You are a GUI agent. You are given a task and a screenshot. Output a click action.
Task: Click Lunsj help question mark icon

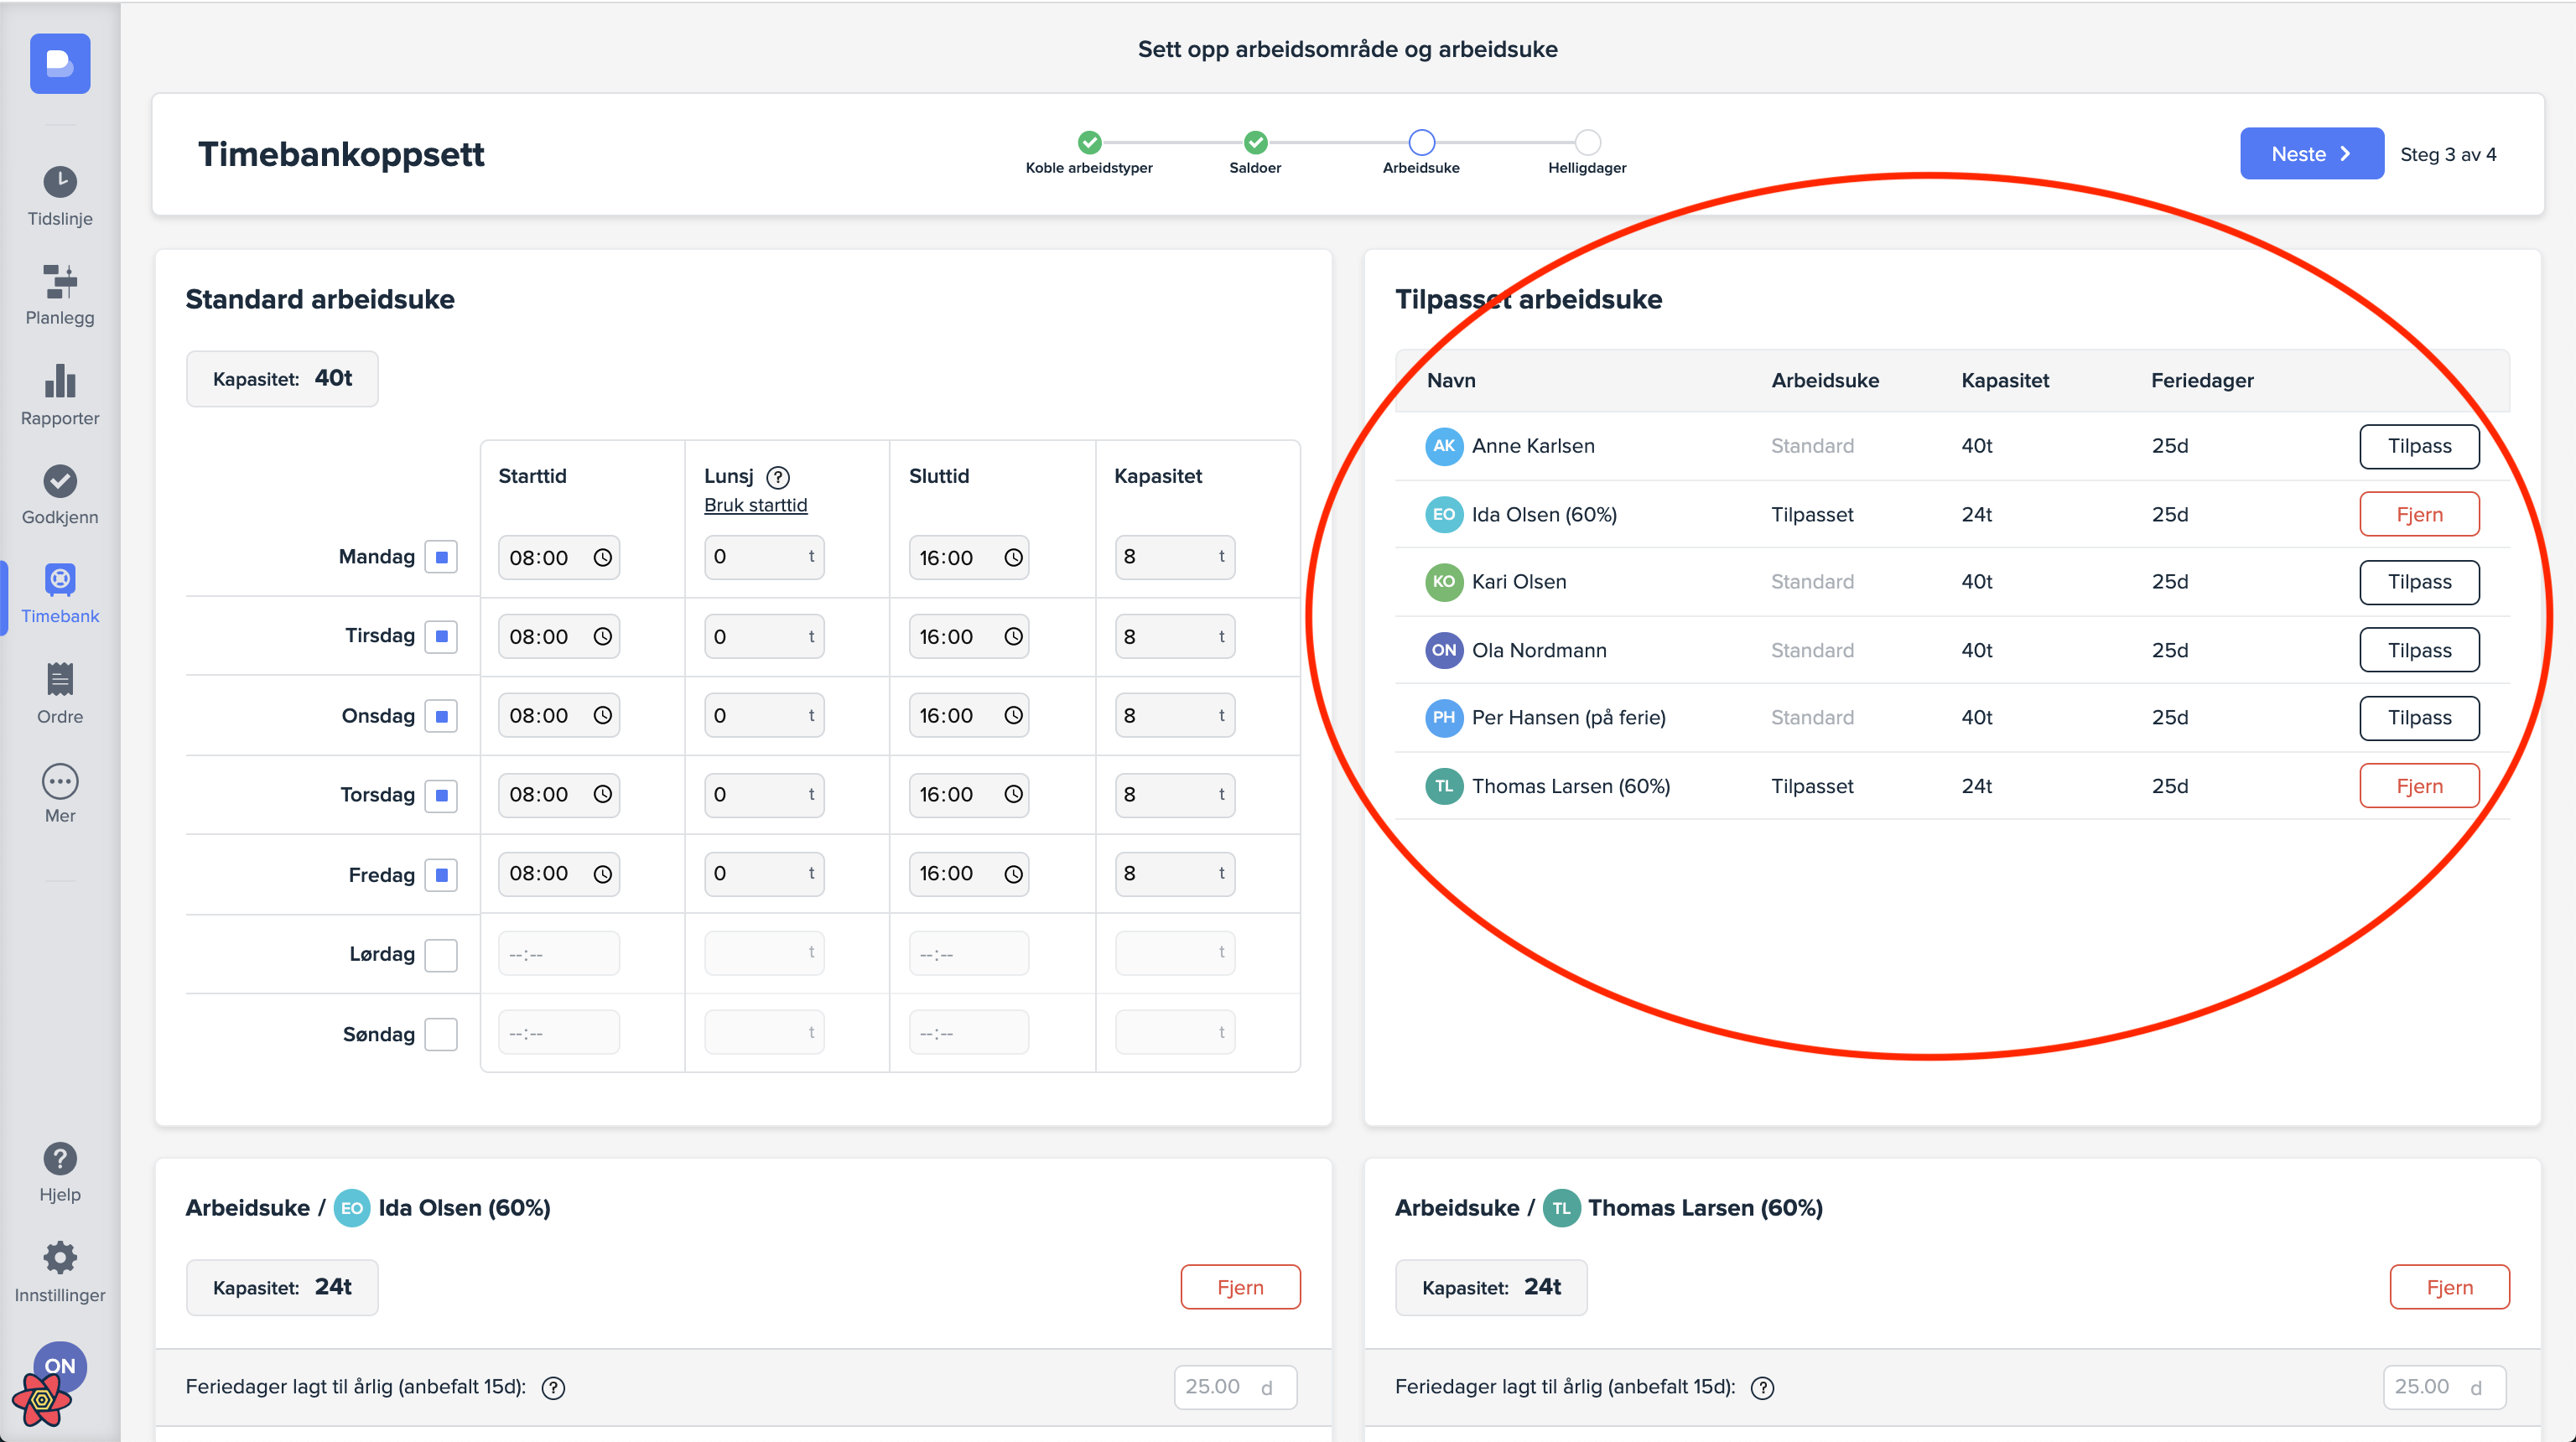click(x=778, y=477)
